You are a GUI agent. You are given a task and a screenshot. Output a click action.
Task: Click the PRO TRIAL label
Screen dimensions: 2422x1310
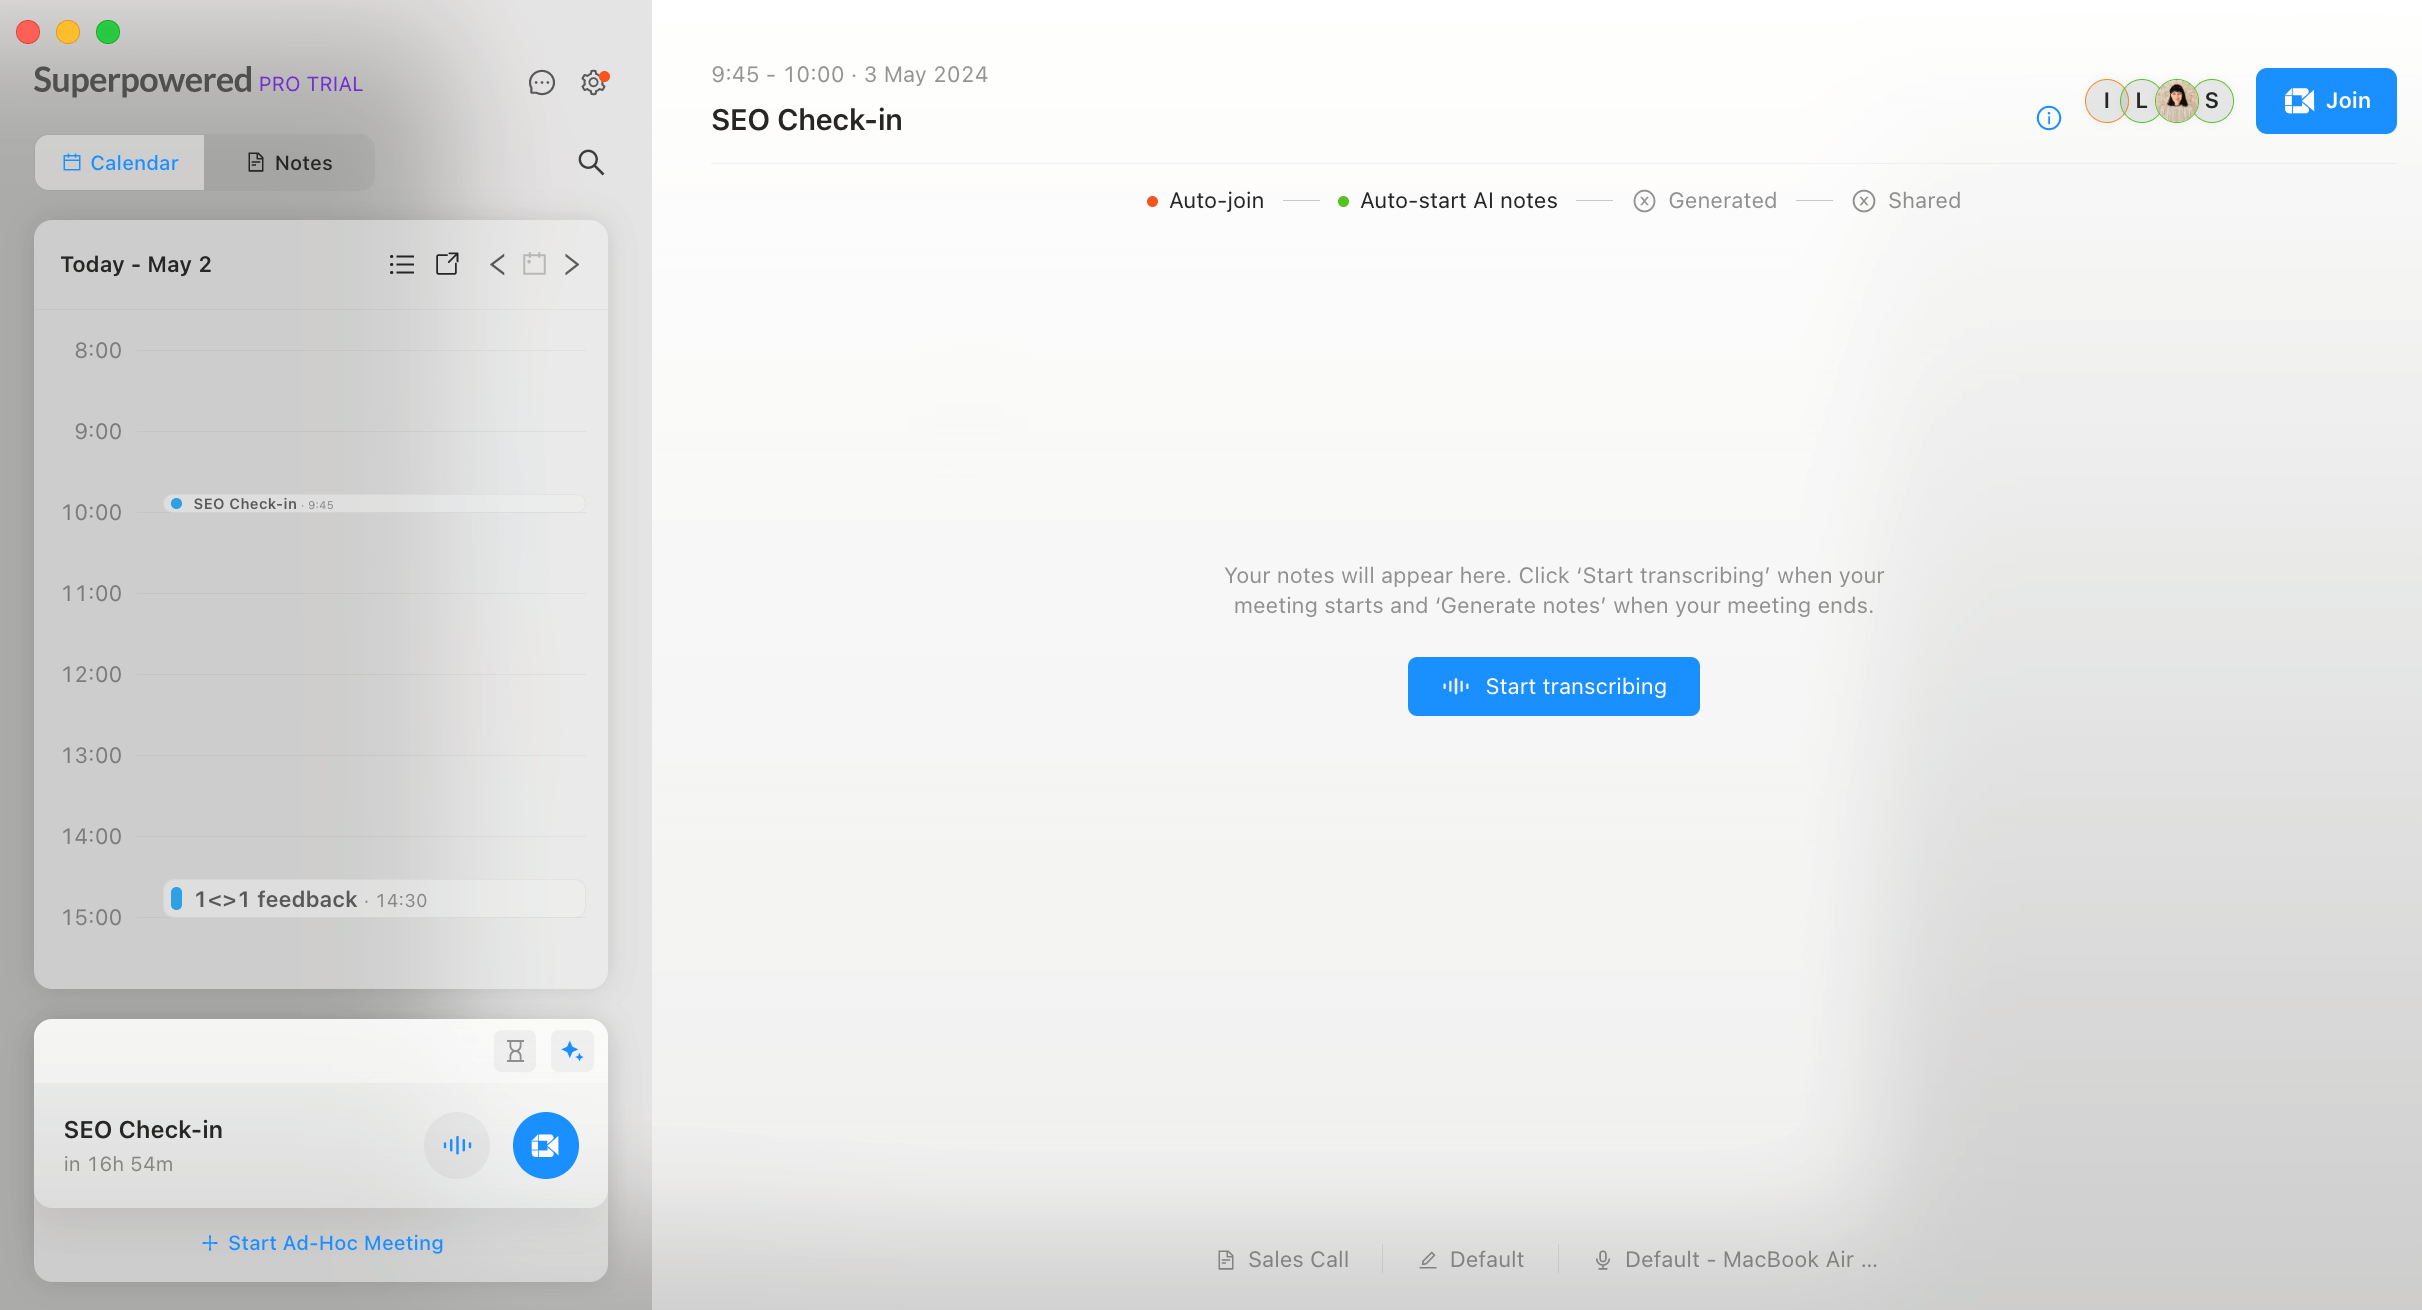point(311,84)
